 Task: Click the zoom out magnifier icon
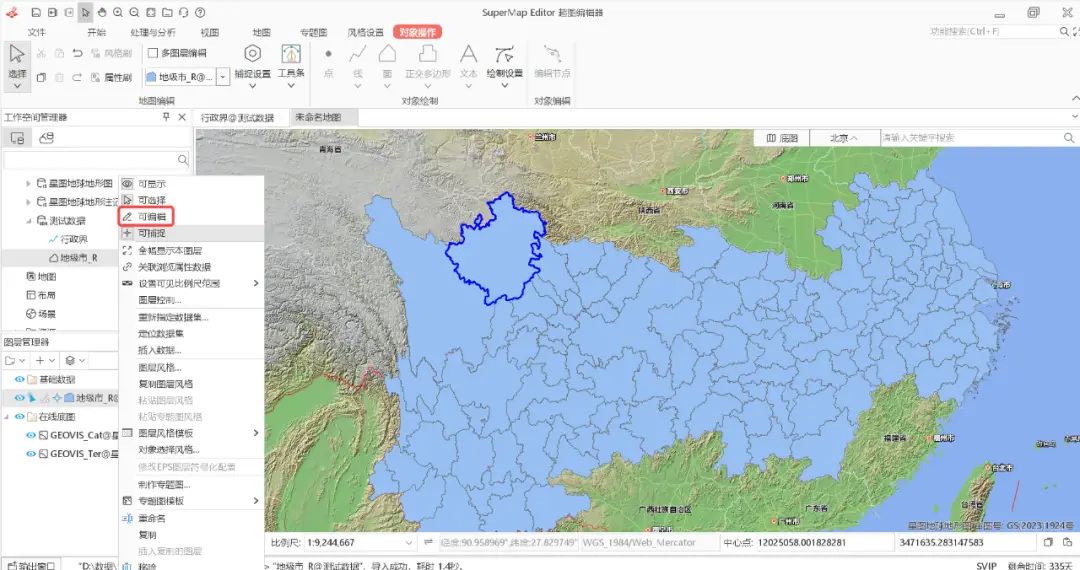tap(134, 12)
